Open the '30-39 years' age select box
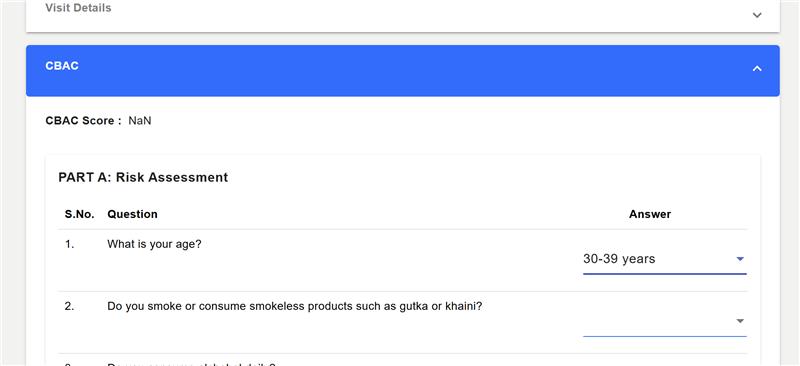 [665, 259]
